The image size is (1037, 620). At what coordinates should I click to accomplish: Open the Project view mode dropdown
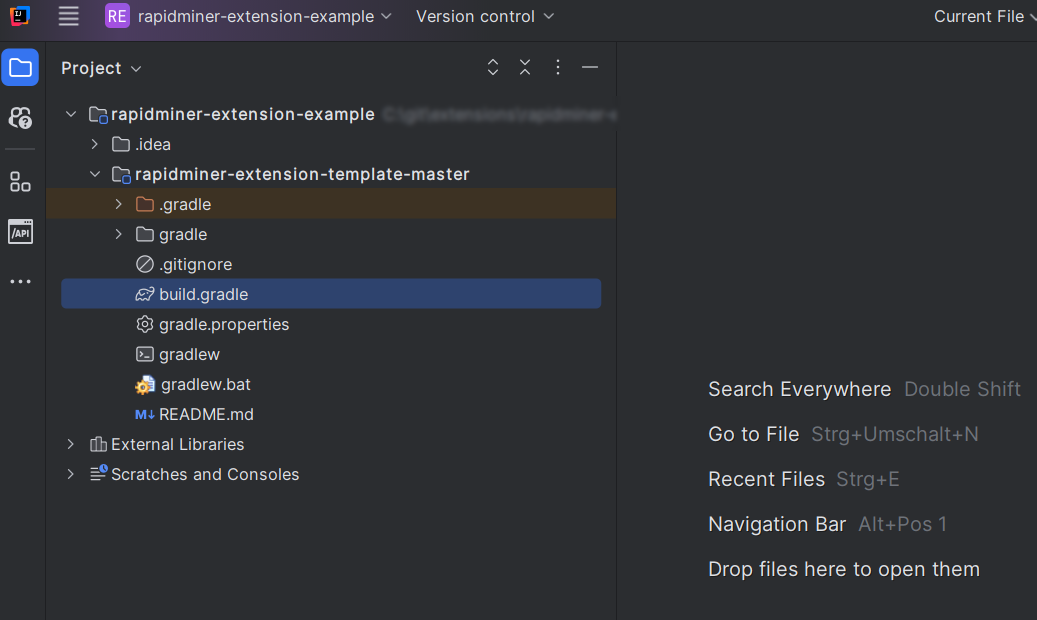pos(100,67)
